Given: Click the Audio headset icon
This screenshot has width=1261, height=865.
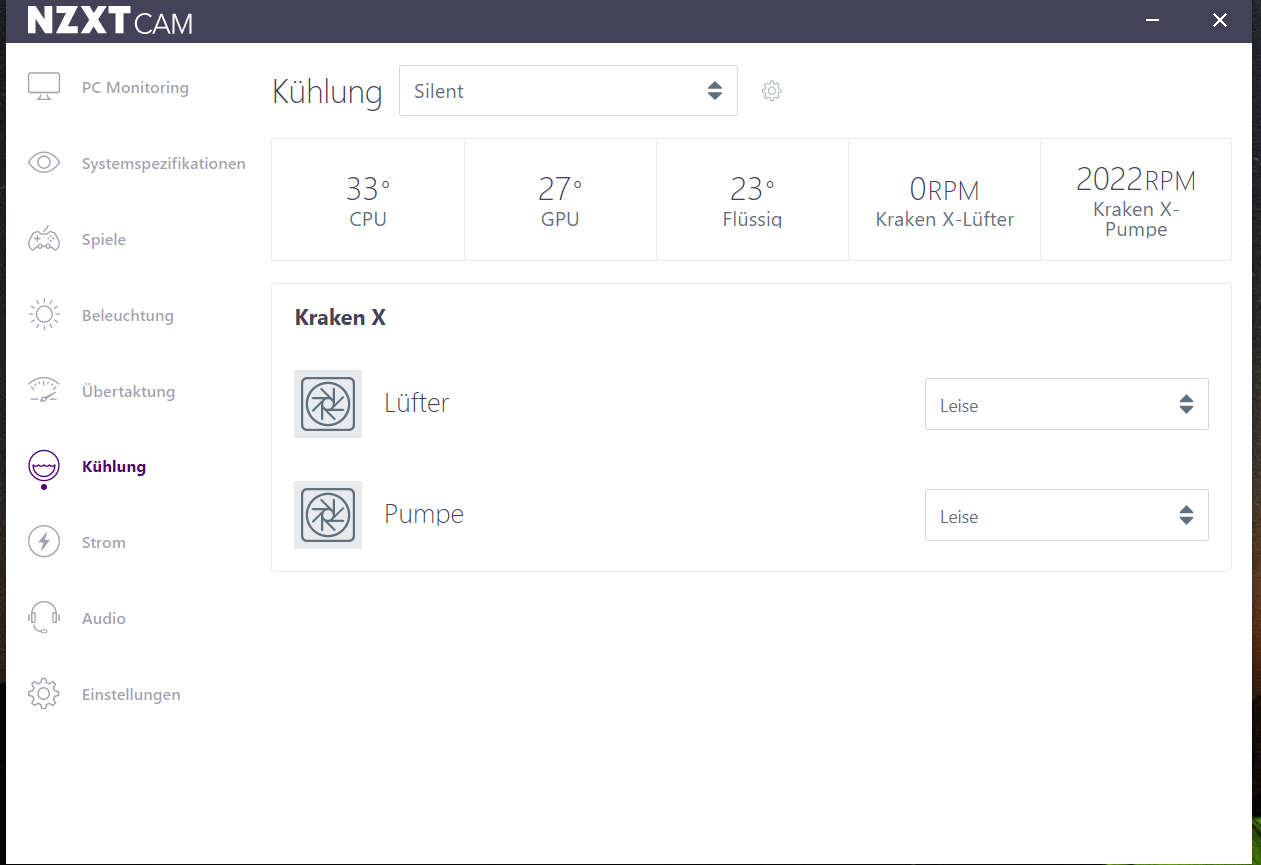Looking at the screenshot, I should point(44,618).
